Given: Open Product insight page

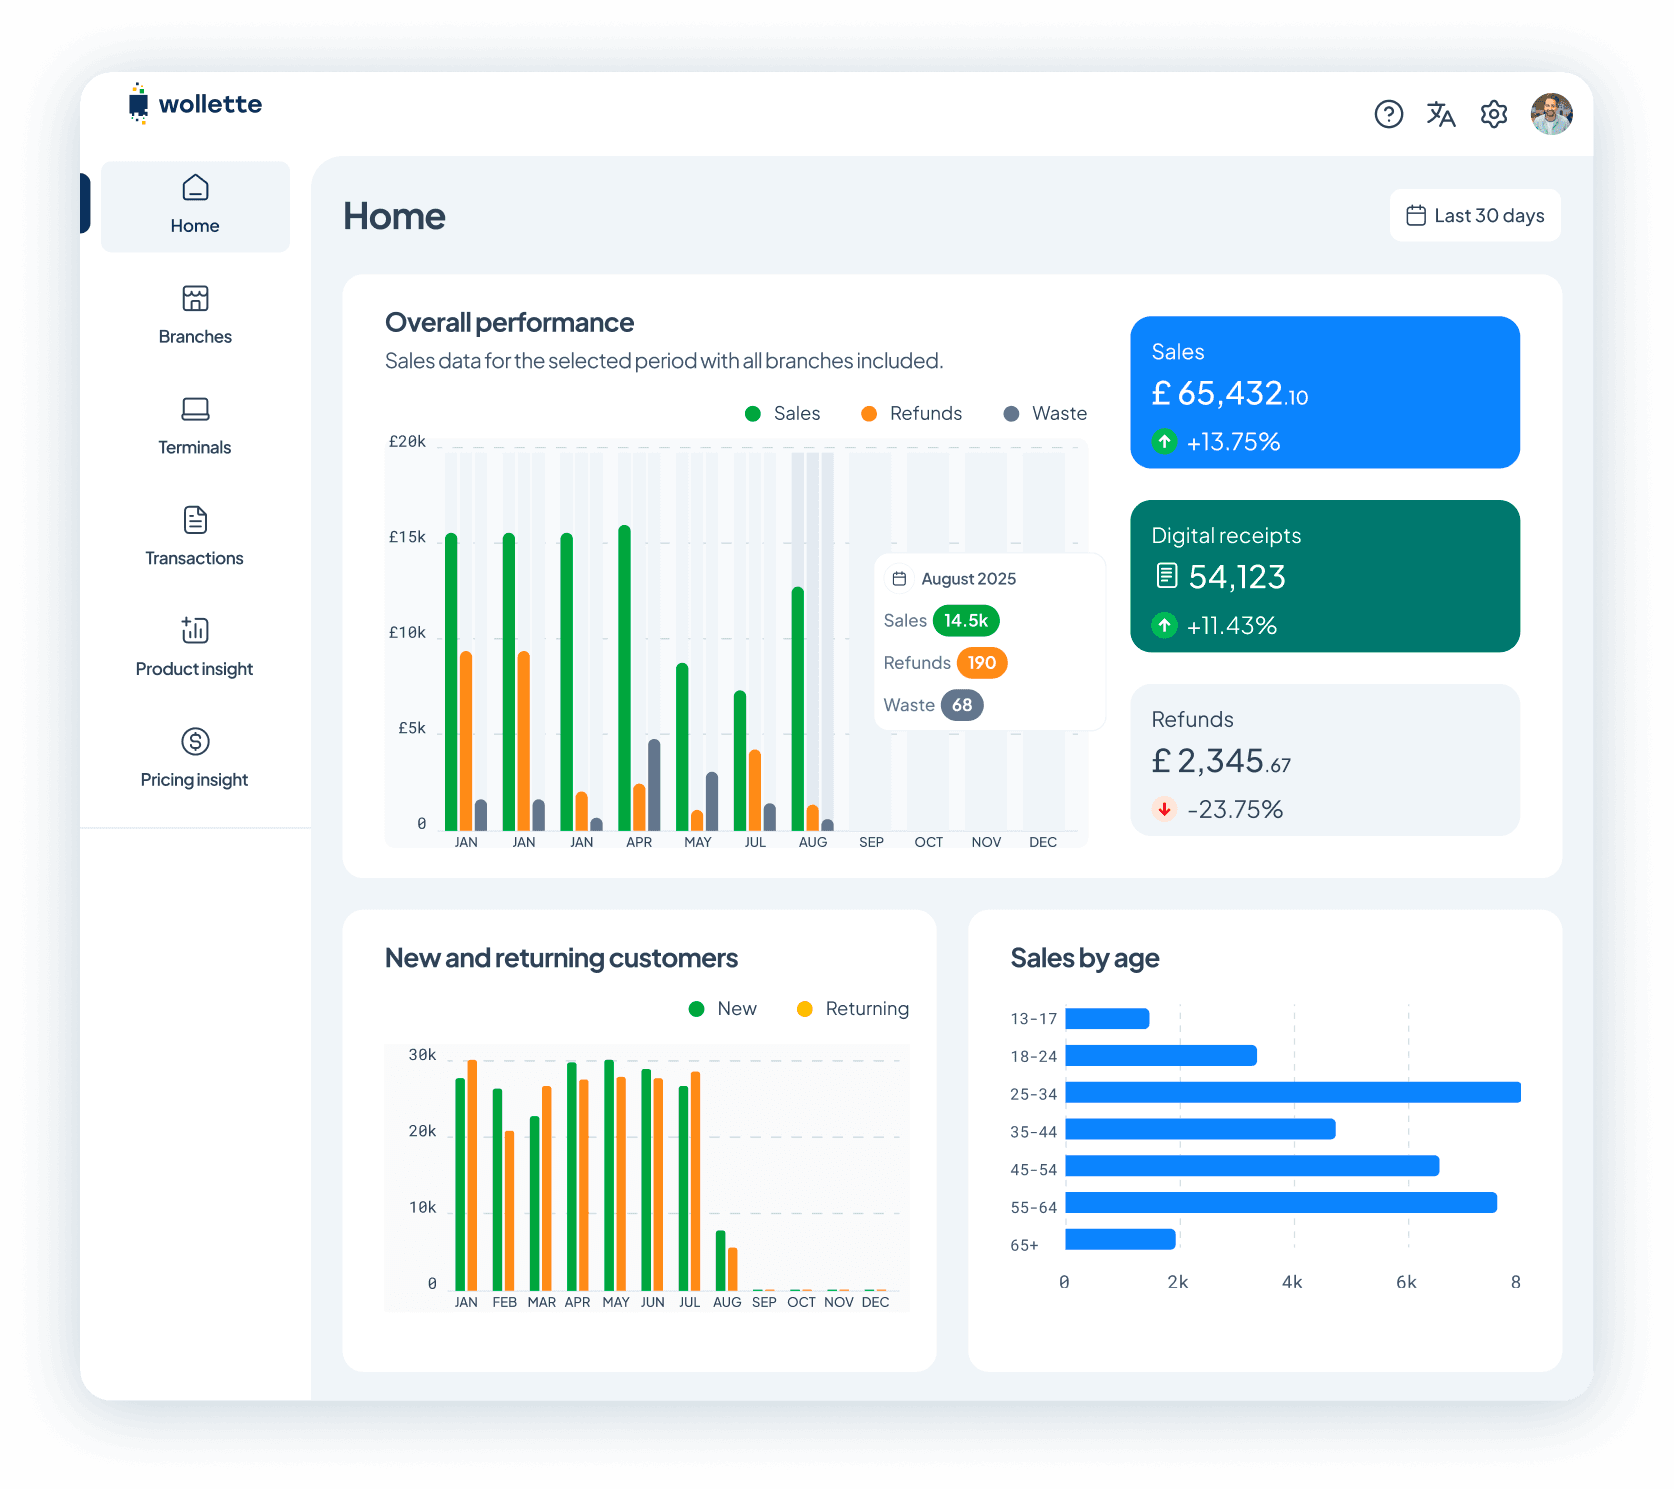Looking at the screenshot, I should click(x=195, y=648).
